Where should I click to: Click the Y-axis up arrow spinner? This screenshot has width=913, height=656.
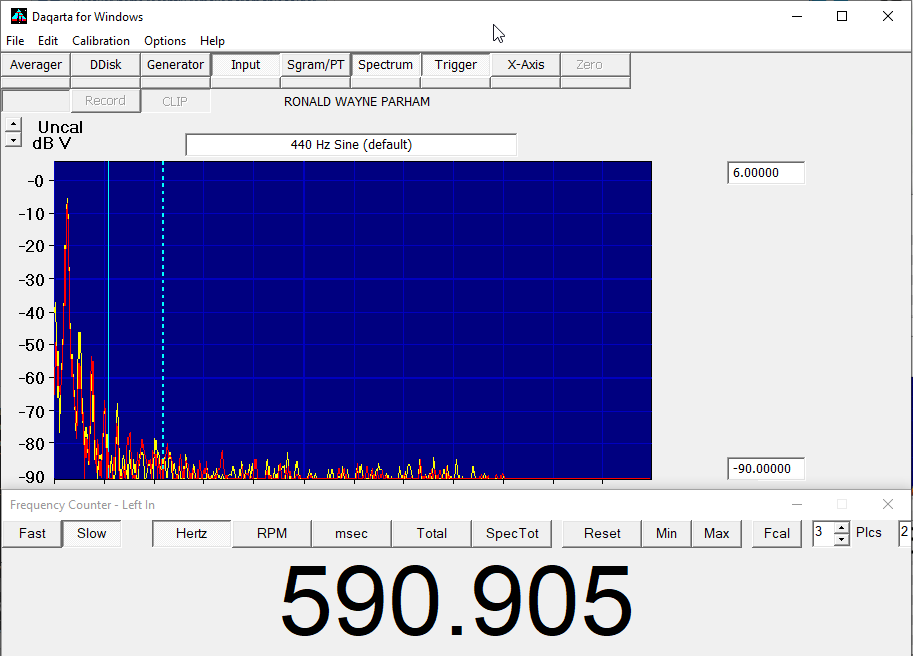pyautogui.click(x=12, y=125)
